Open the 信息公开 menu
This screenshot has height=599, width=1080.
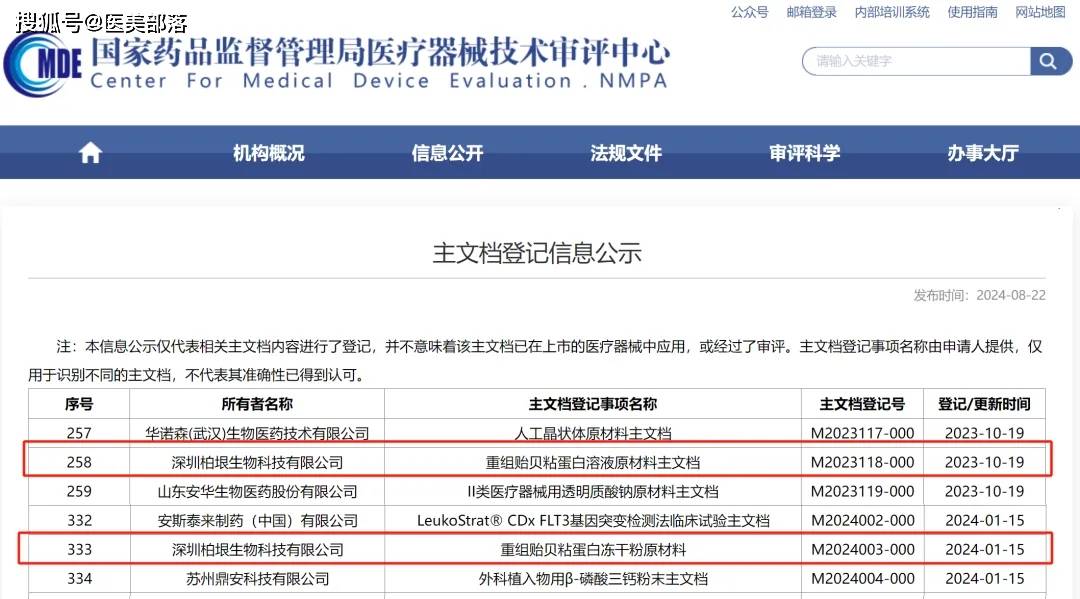click(x=447, y=153)
